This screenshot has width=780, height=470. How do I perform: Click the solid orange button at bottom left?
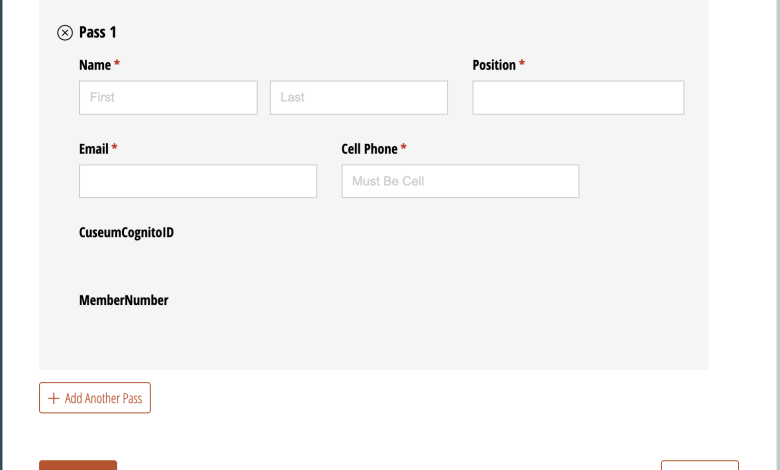[78, 465]
